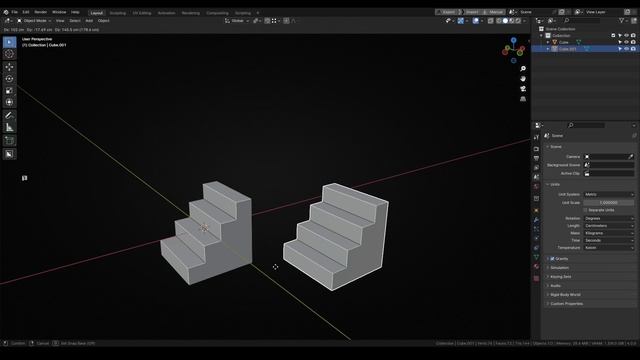Screen dimensions: 640x360
Task: Open the Object Mode dropdown
Action: (34, 21)
